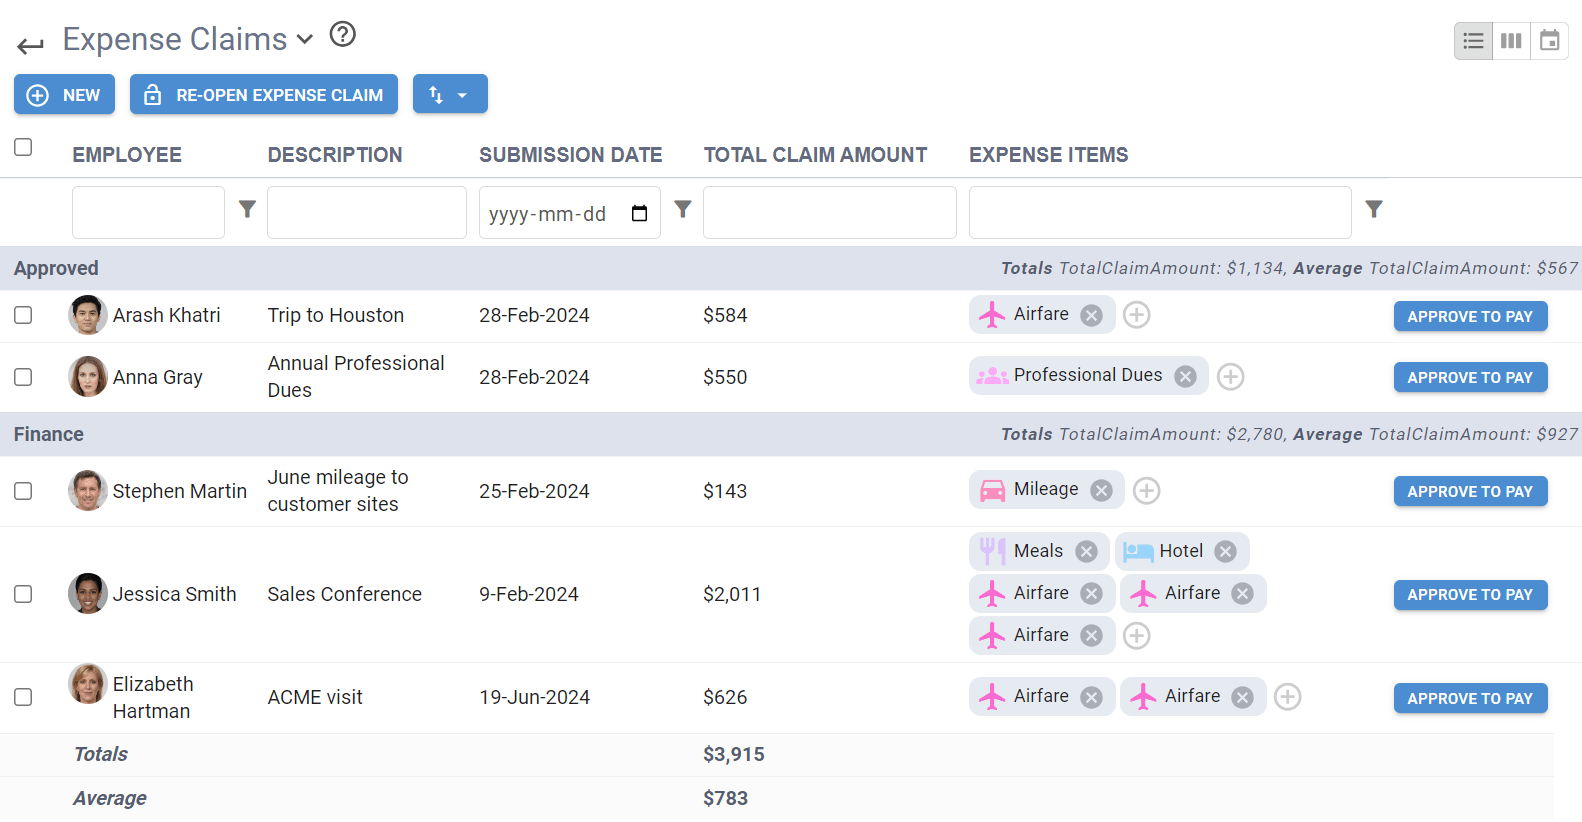
Task: Remove Hotel item from Jessica Smith's claim
Action: coord(1225,552)
